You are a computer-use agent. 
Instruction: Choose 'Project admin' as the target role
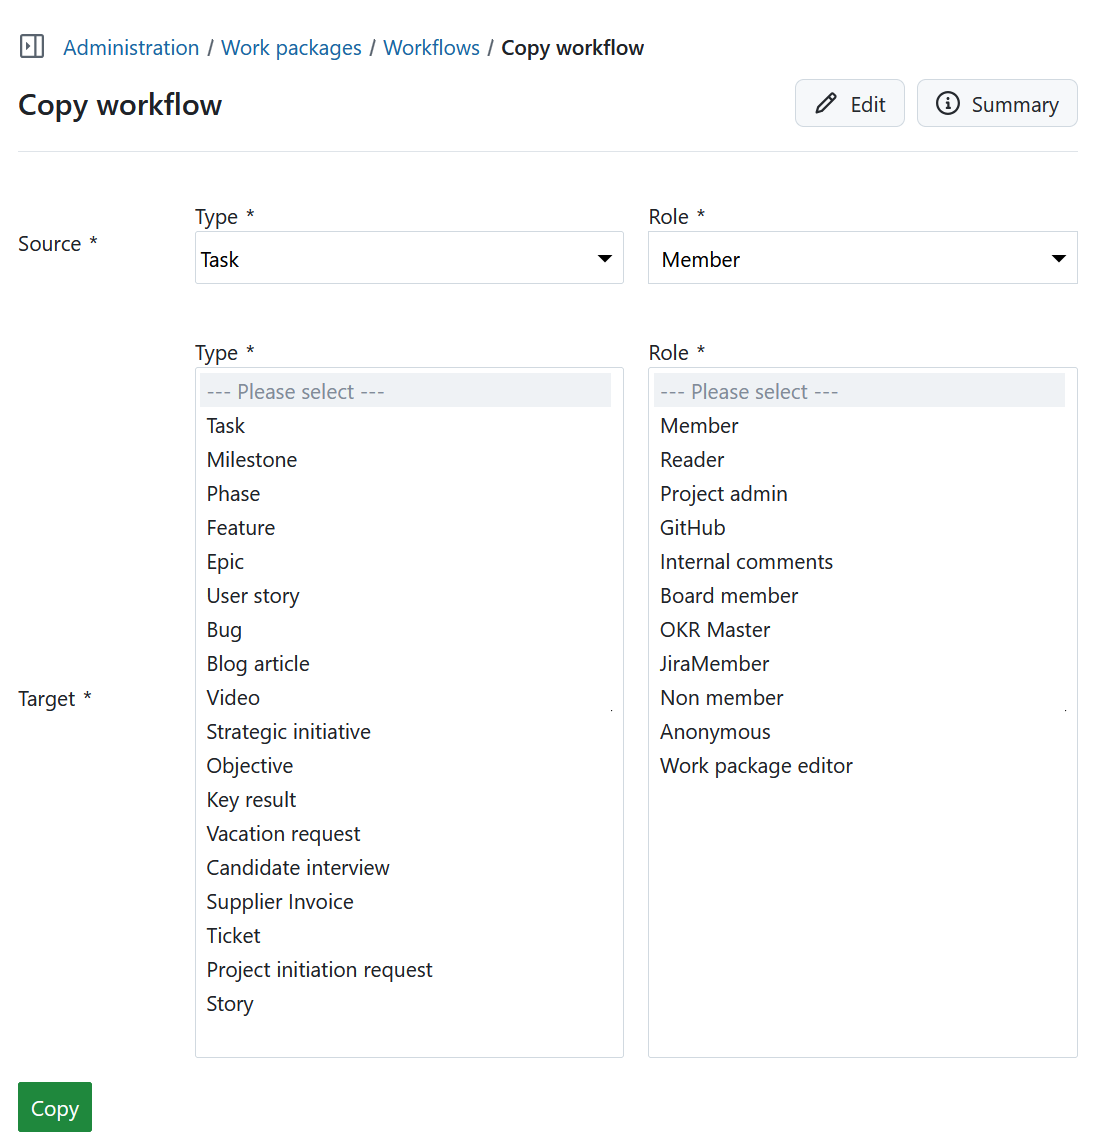pos(723,493)
